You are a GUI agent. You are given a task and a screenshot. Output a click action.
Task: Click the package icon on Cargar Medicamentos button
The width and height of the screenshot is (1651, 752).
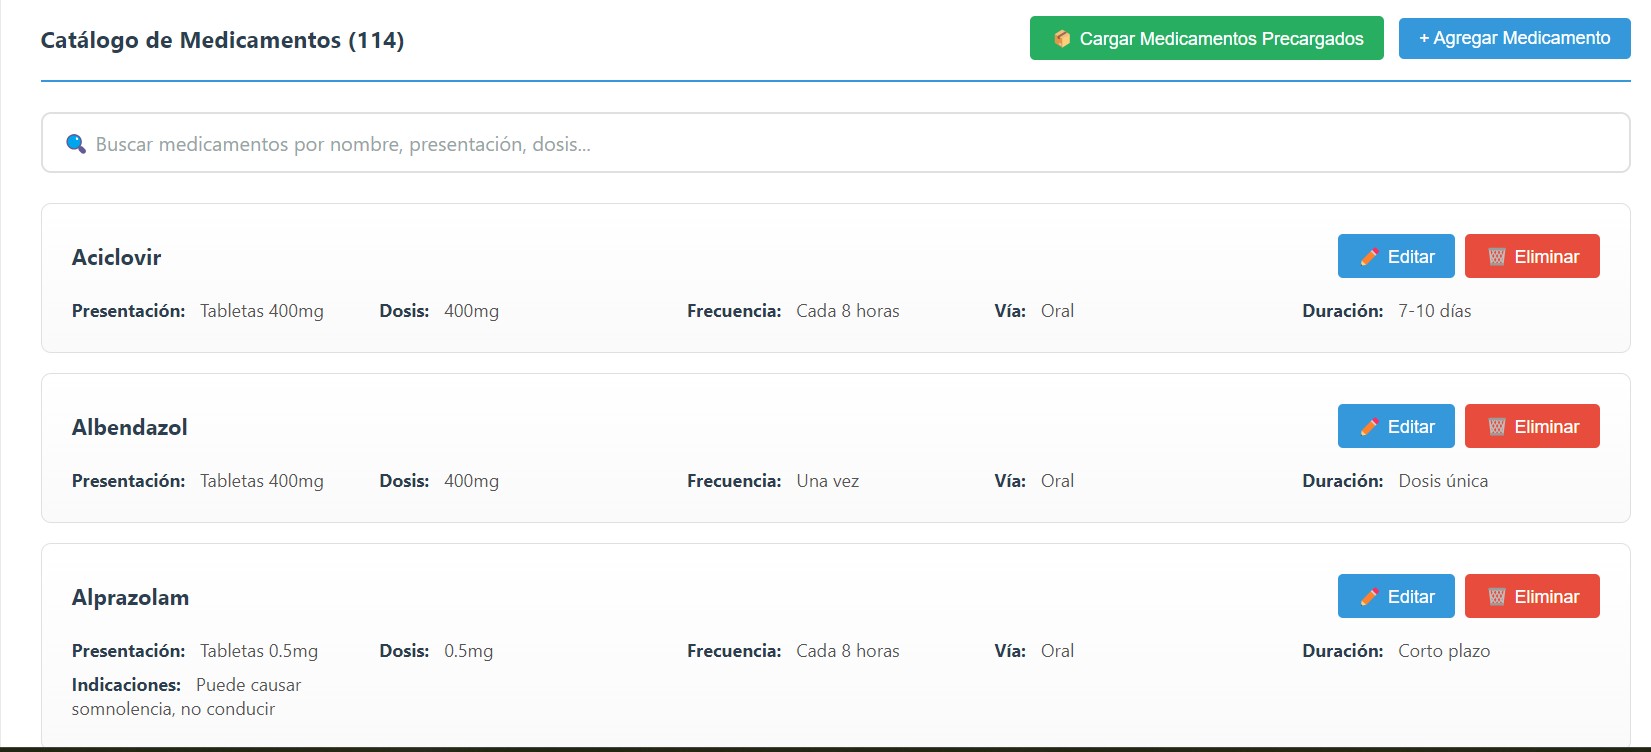point(1062,39)
